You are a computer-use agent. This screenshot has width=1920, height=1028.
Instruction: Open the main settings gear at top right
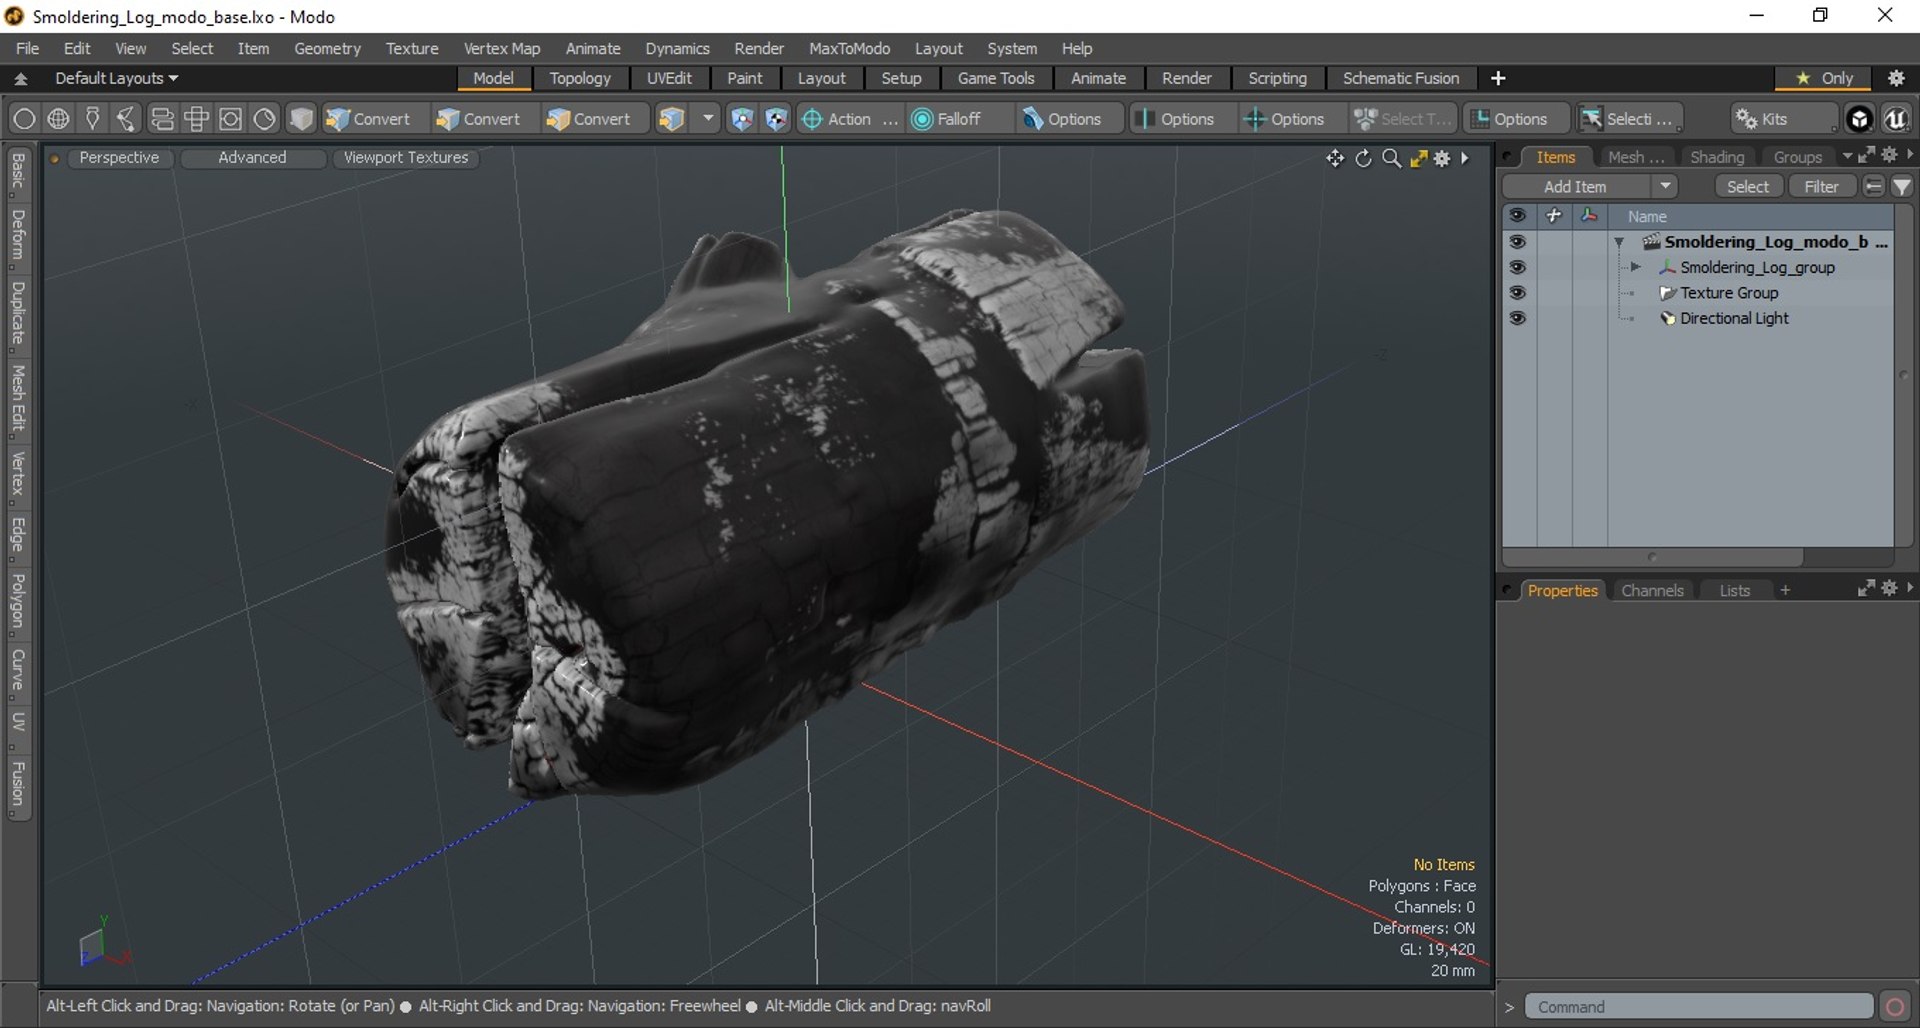click(x=1896, y=78)
